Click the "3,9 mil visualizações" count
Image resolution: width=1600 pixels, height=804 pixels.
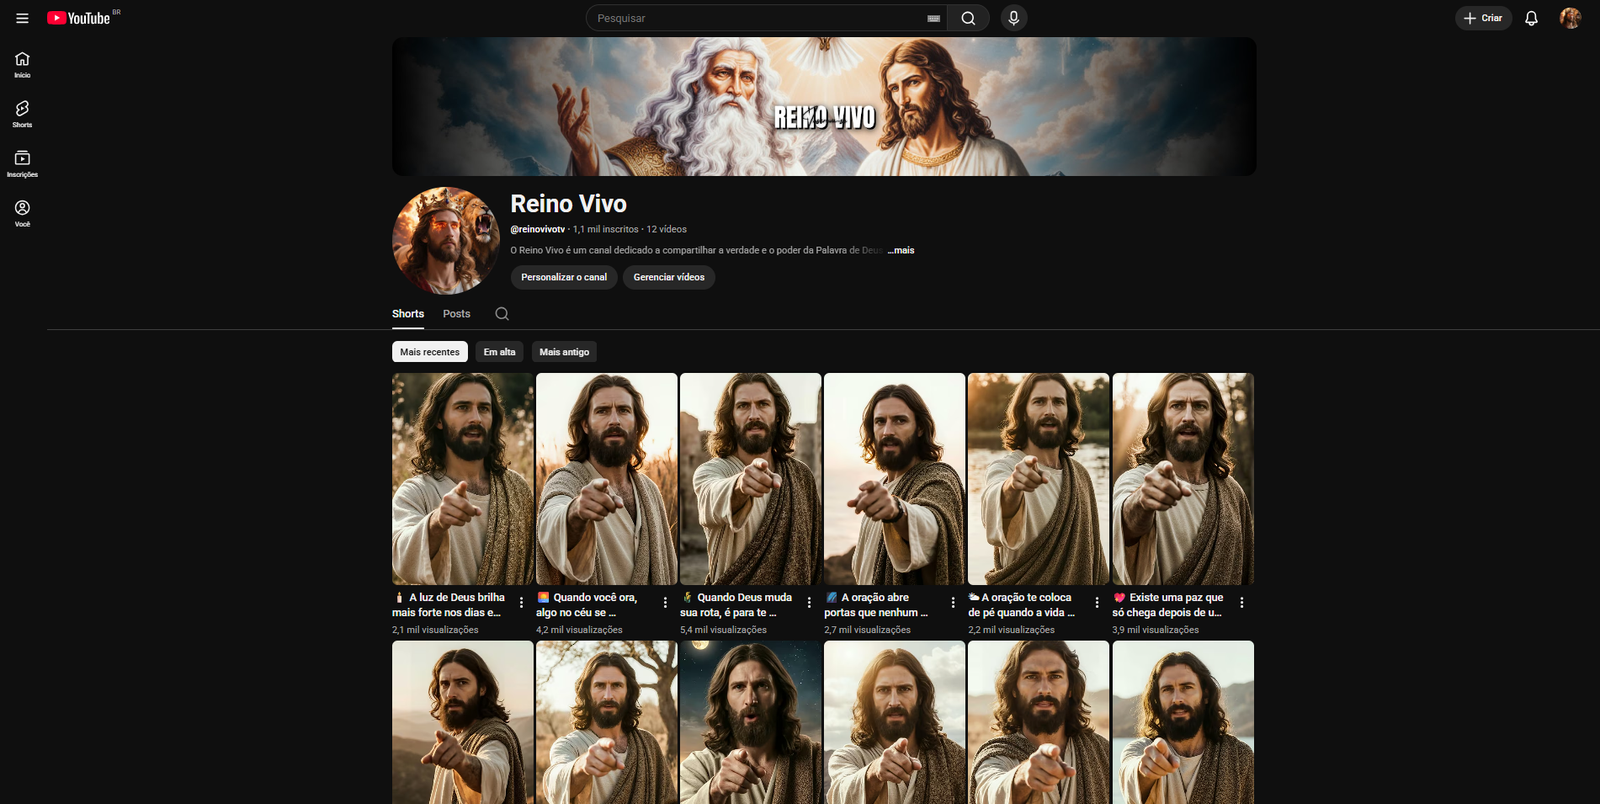(1155, 630)
